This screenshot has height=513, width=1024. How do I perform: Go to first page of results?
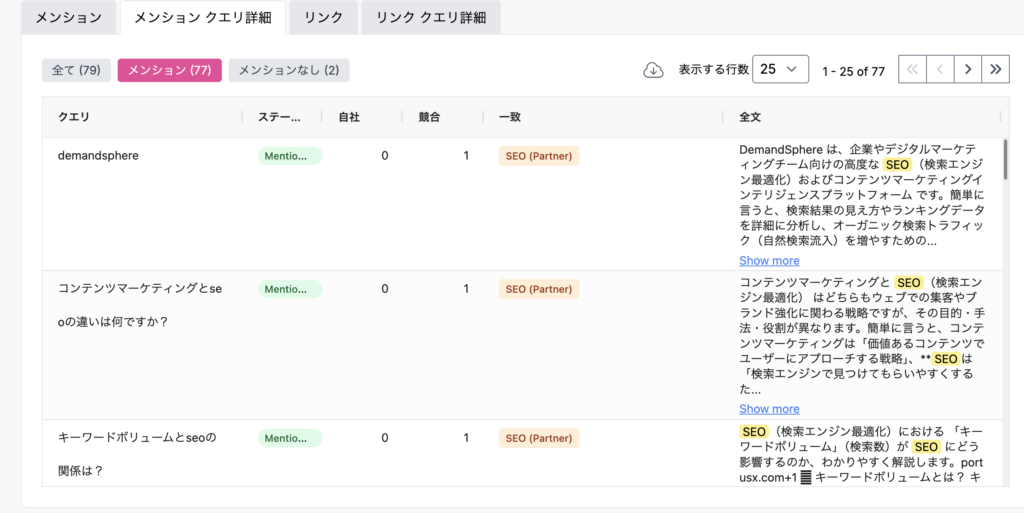(912, 69)
